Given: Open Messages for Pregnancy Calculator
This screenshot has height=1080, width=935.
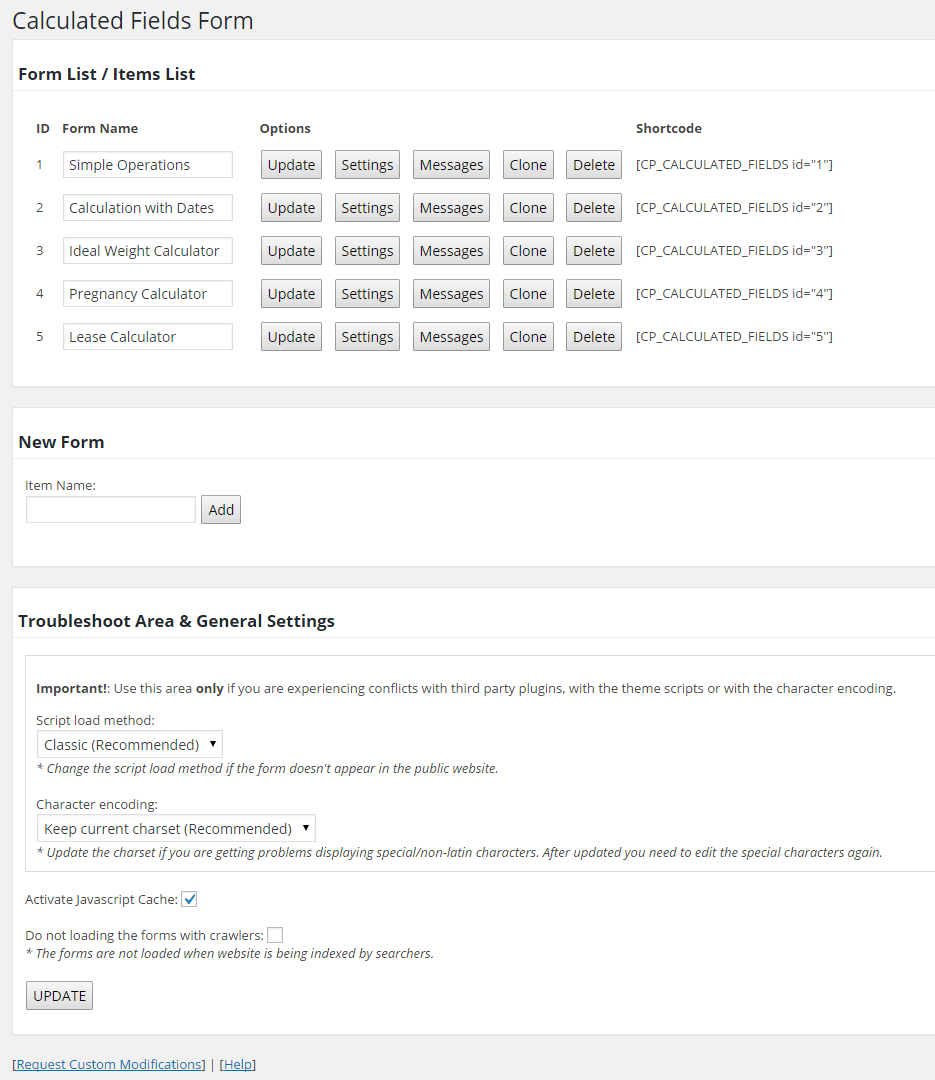Looking at the screenshot, I should tap(451, 294).
